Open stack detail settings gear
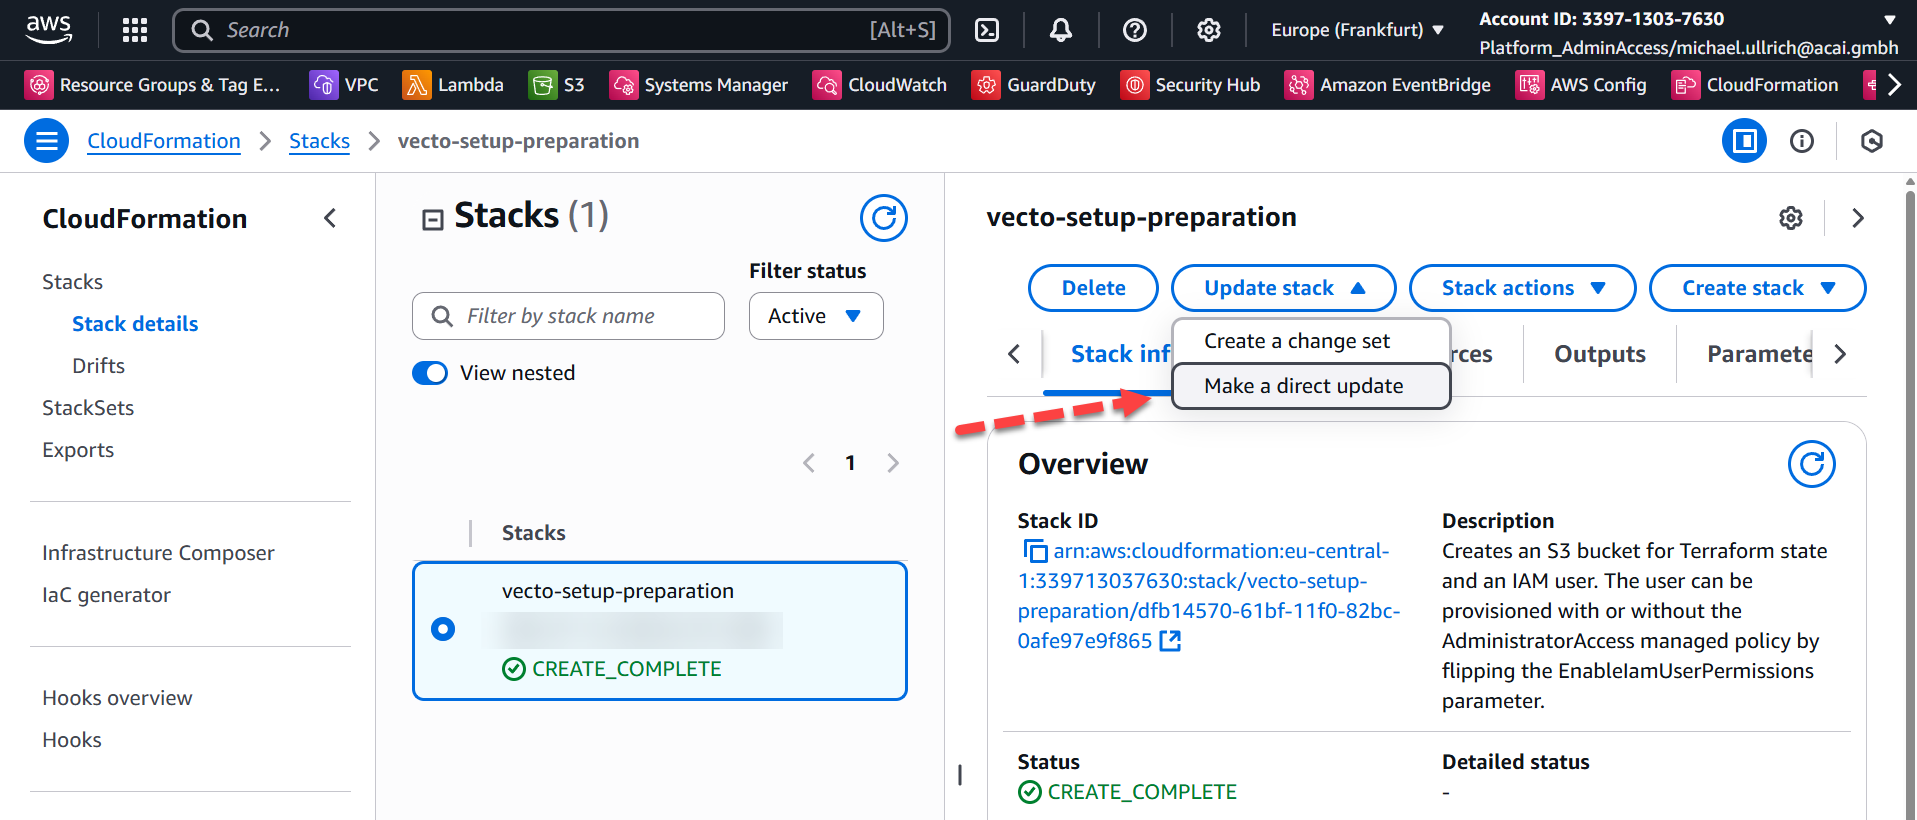The width and height of the screenshot is (1917, 820). (1791, 218)
